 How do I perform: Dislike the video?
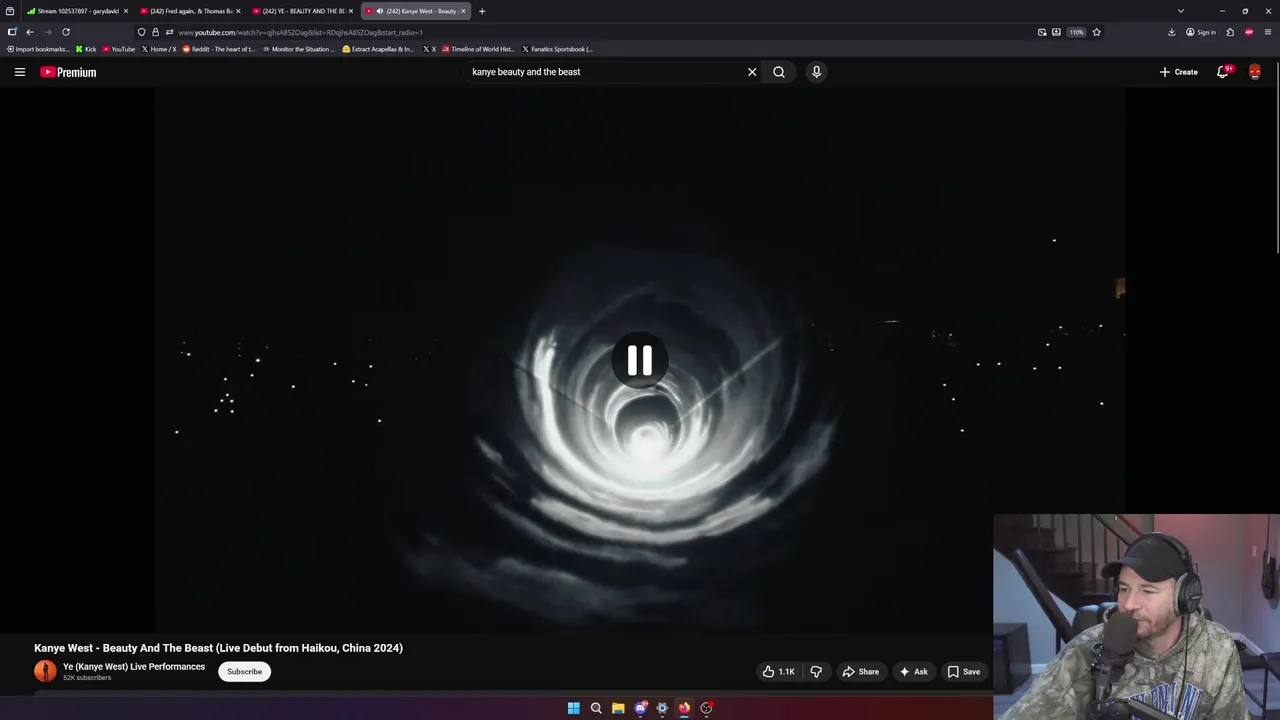click(816, 672)
